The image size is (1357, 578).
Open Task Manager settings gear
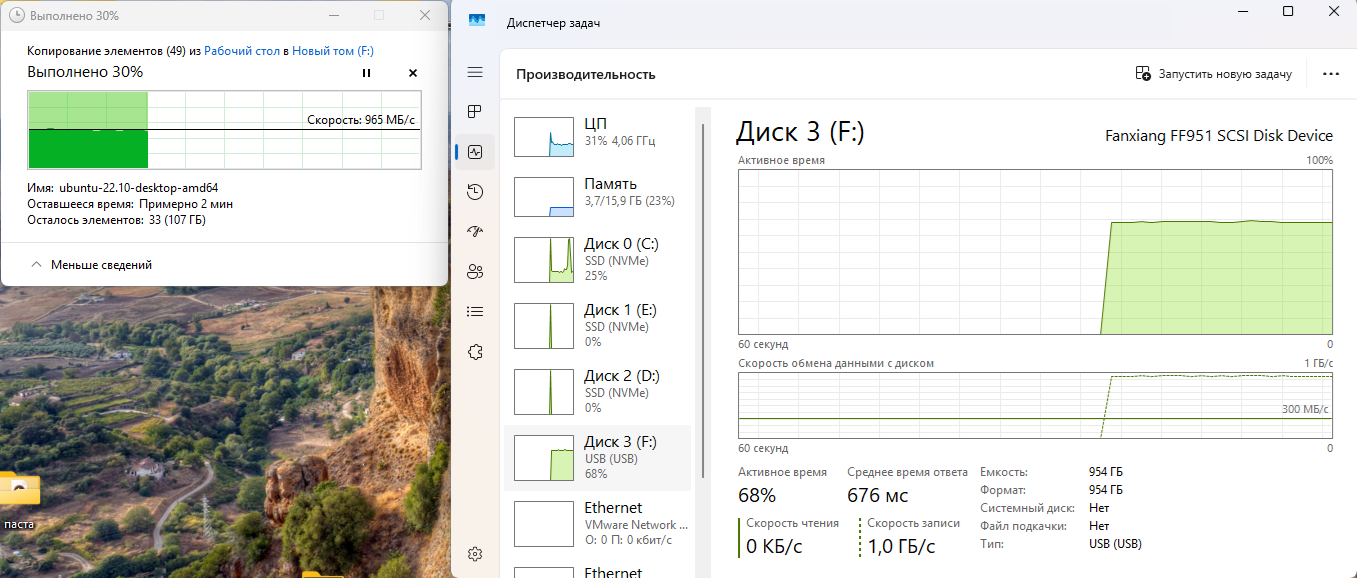pyautogui.click(x=475, y=554)
